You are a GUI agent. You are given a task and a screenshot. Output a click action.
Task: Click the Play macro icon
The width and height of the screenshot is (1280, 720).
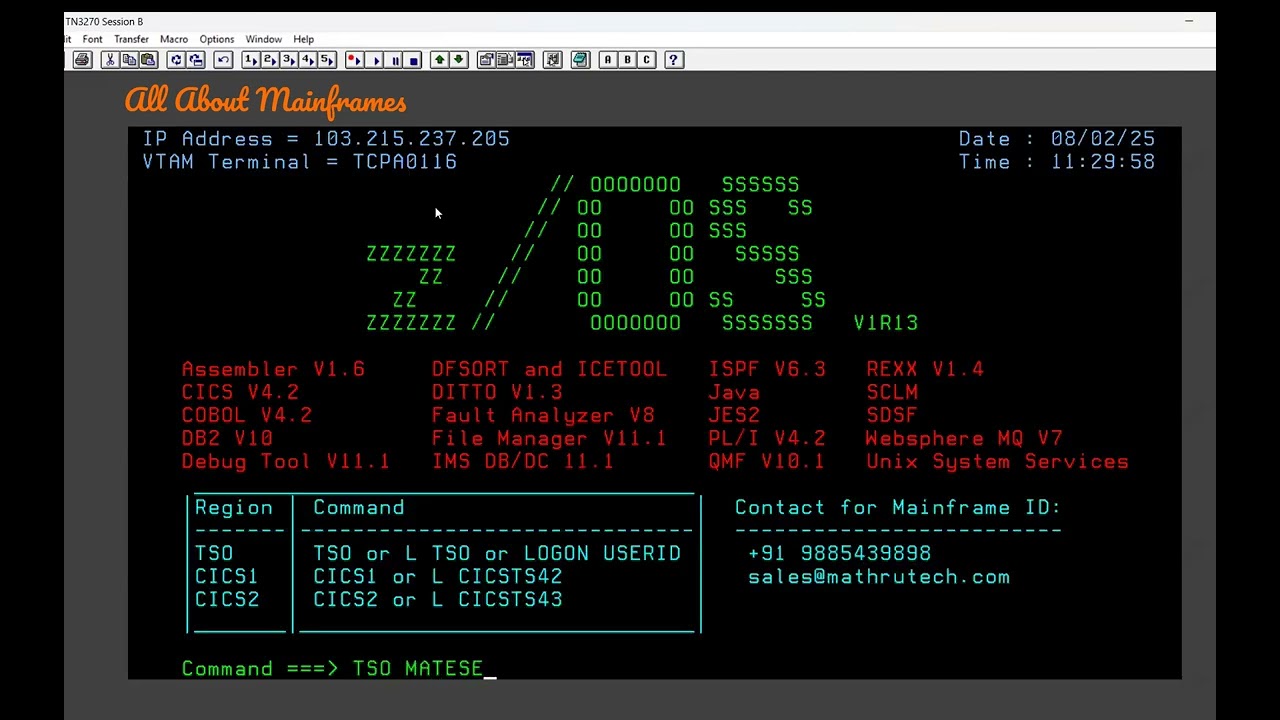375,60
